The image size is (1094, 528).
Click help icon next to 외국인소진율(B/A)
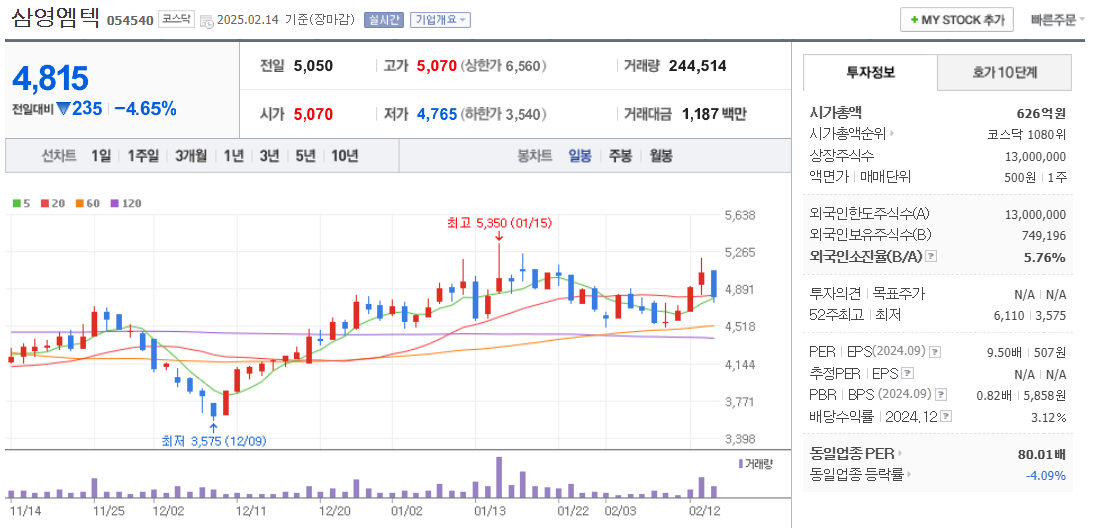(931, 257)
